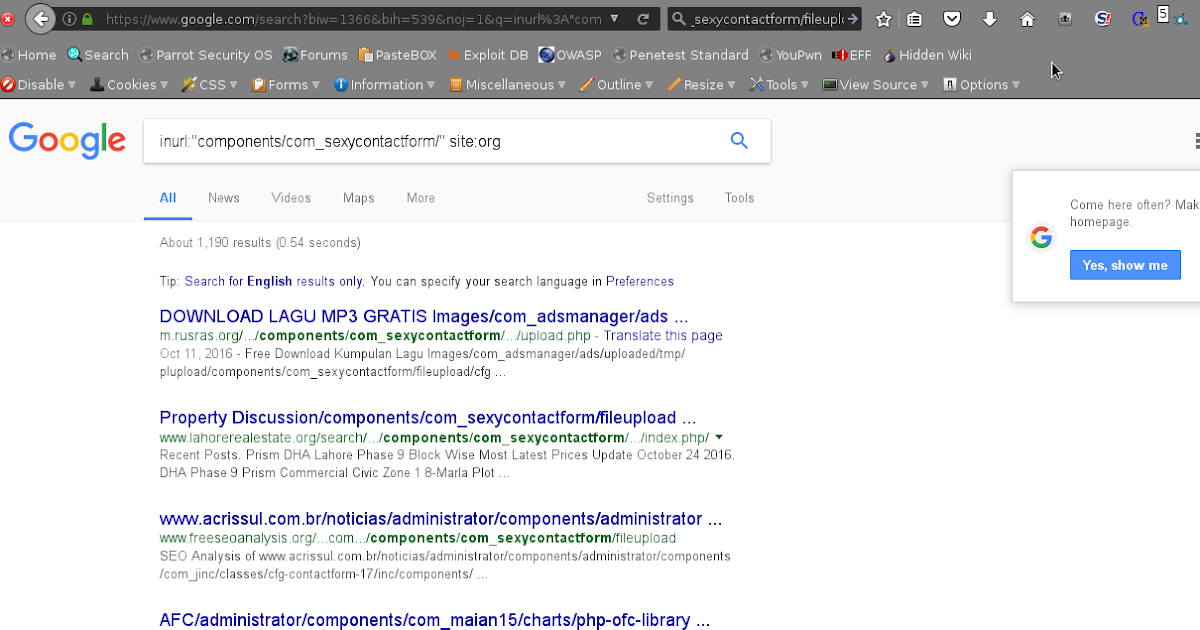Viewport: 1200px width, 630px height.
Task: Open the YouPwn bookmark
Action: pos(791,55)
